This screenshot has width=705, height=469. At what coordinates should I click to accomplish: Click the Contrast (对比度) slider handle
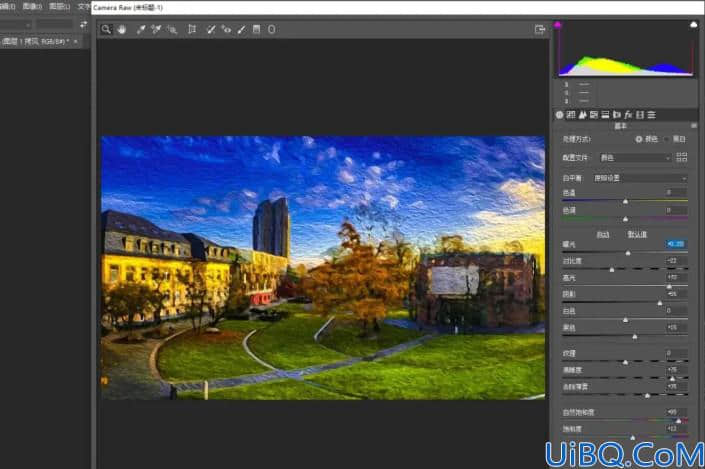pyautogui.click(x=611, y=270)
